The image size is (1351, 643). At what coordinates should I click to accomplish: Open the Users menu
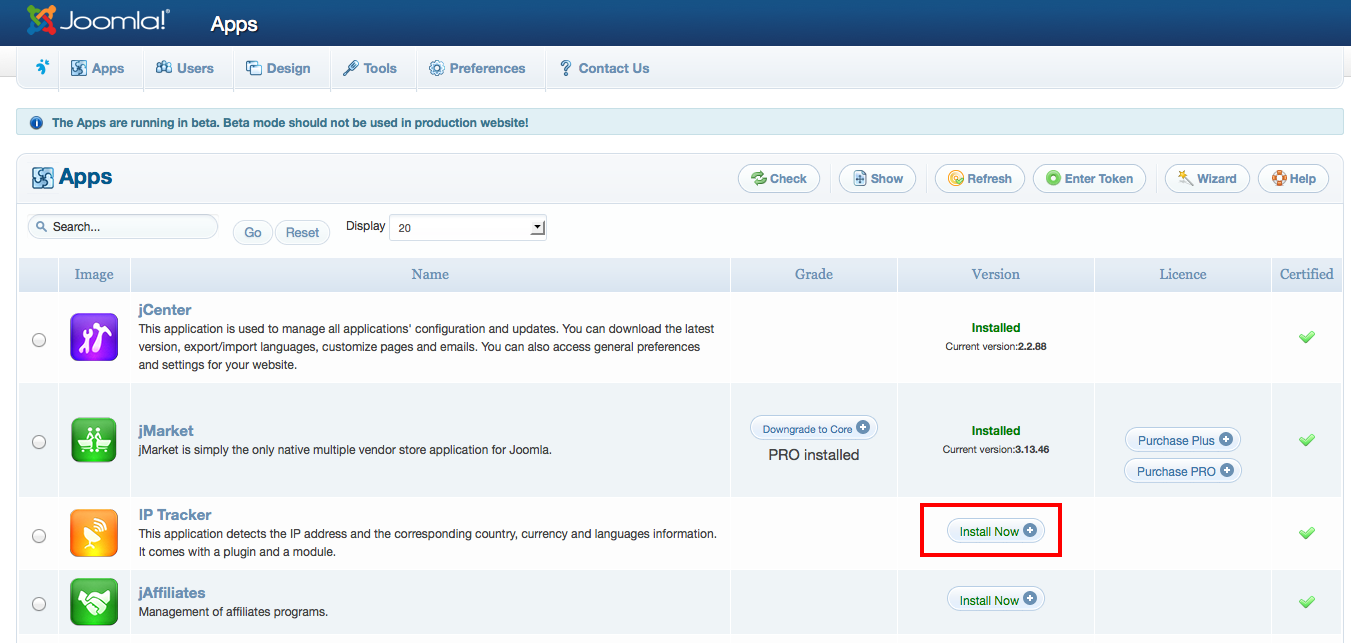click(185, 68)
